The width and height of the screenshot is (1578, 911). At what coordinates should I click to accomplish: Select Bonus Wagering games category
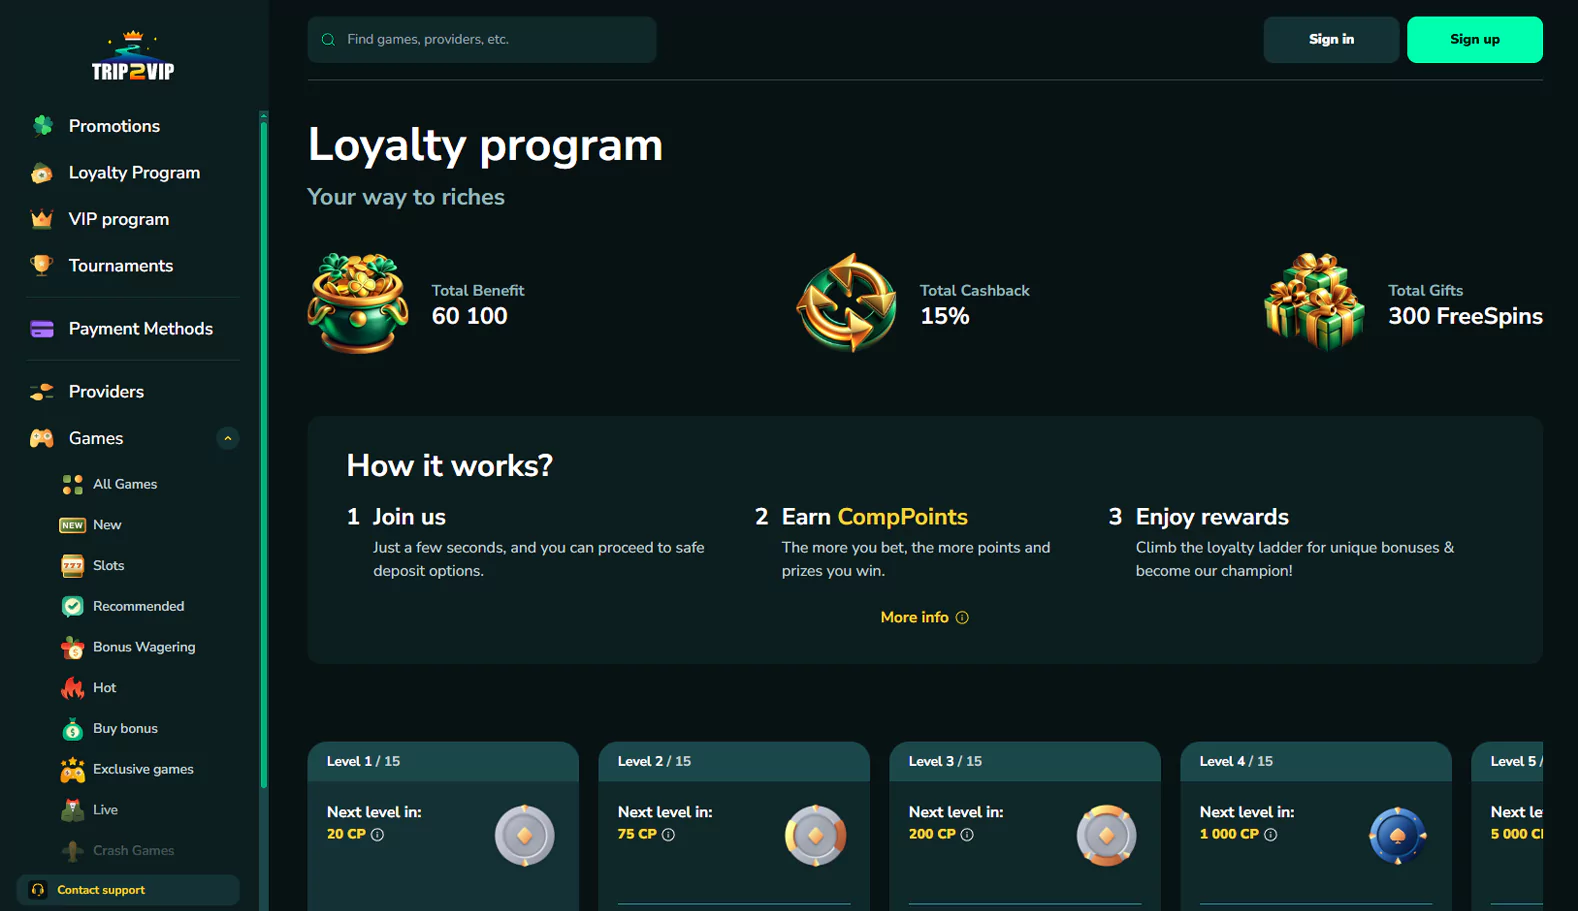(x=144, y=647)
